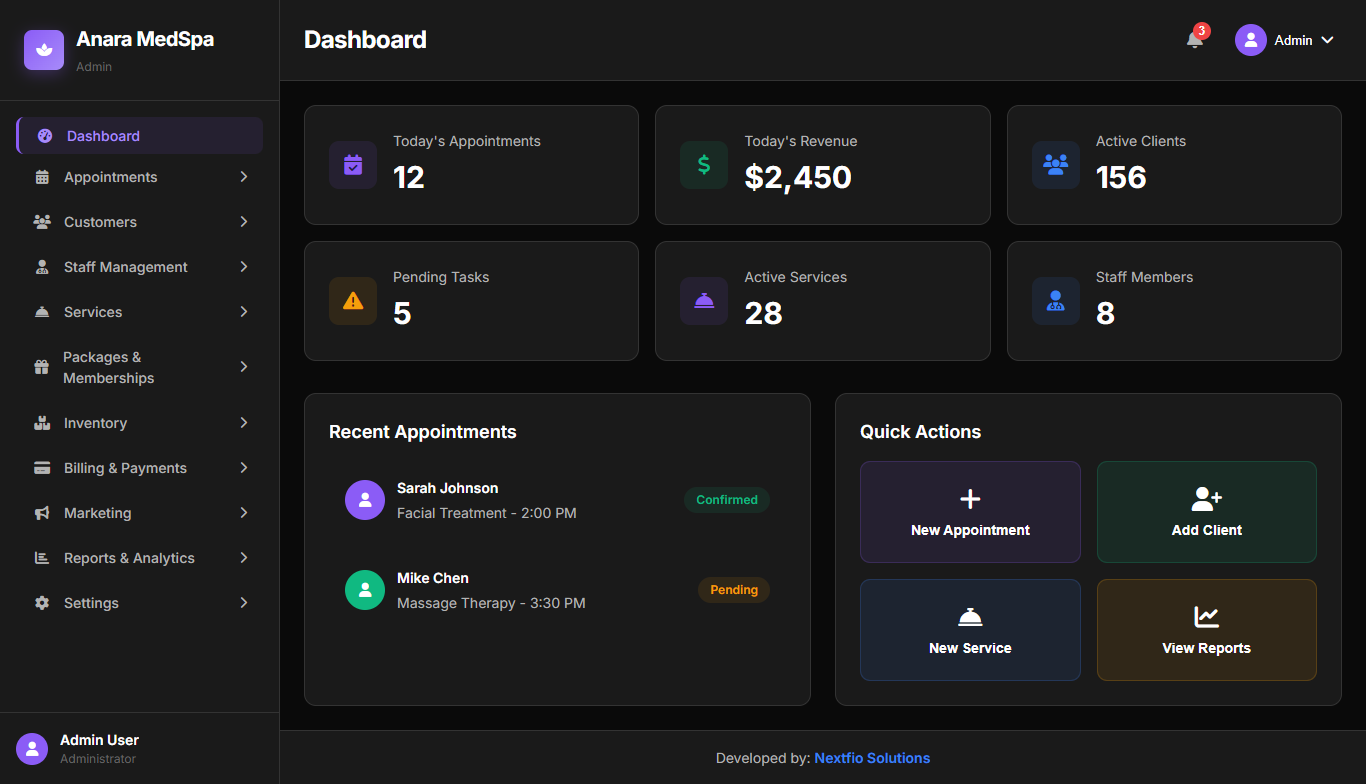Click the Pending Tasks warning icon
Image resolution: width=1366 pixels, height=784 pixels.
[x=353, y=301]
